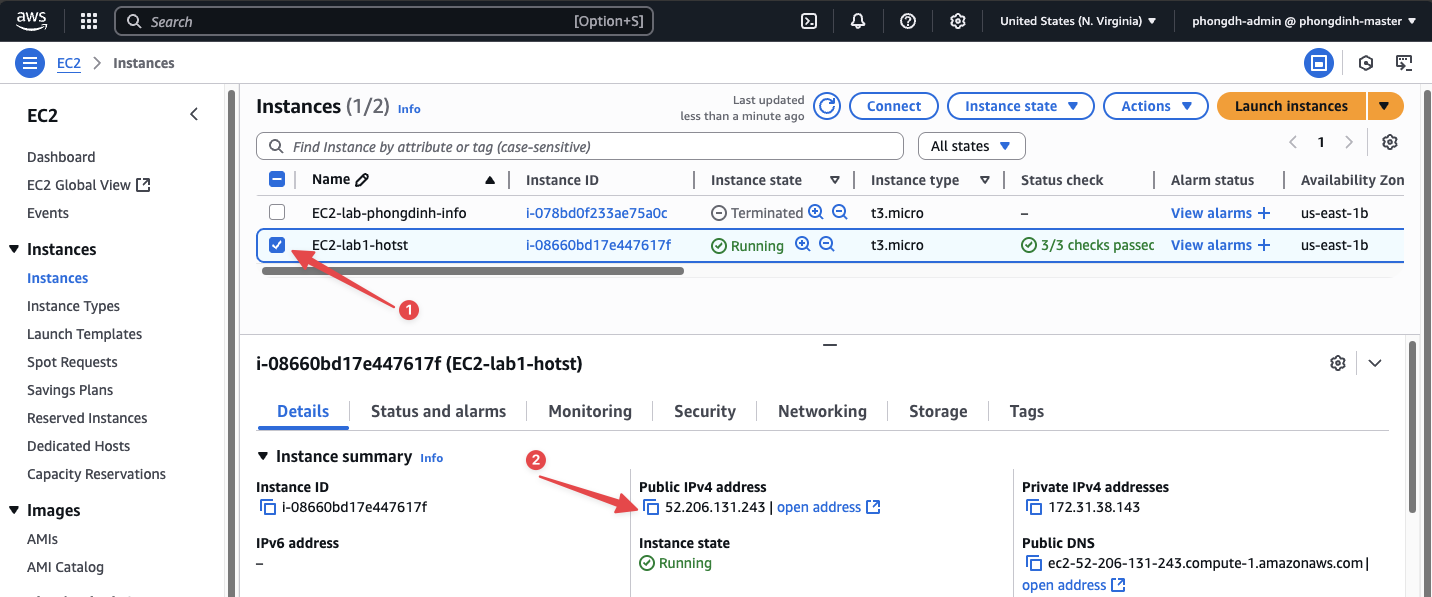Open the Instance state dropdown button
Image resolution: width=1432 pixels, height=597 pixels.
(x=1021, y=106)
